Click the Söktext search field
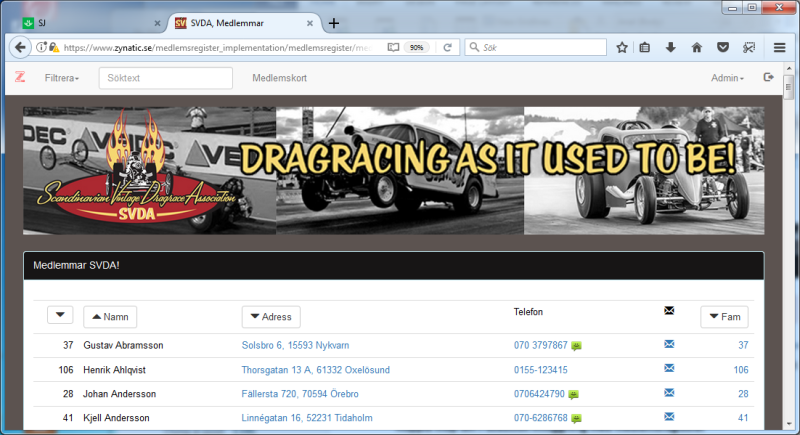The width and height of the screenshot is (800, 435). pos(166,78)
